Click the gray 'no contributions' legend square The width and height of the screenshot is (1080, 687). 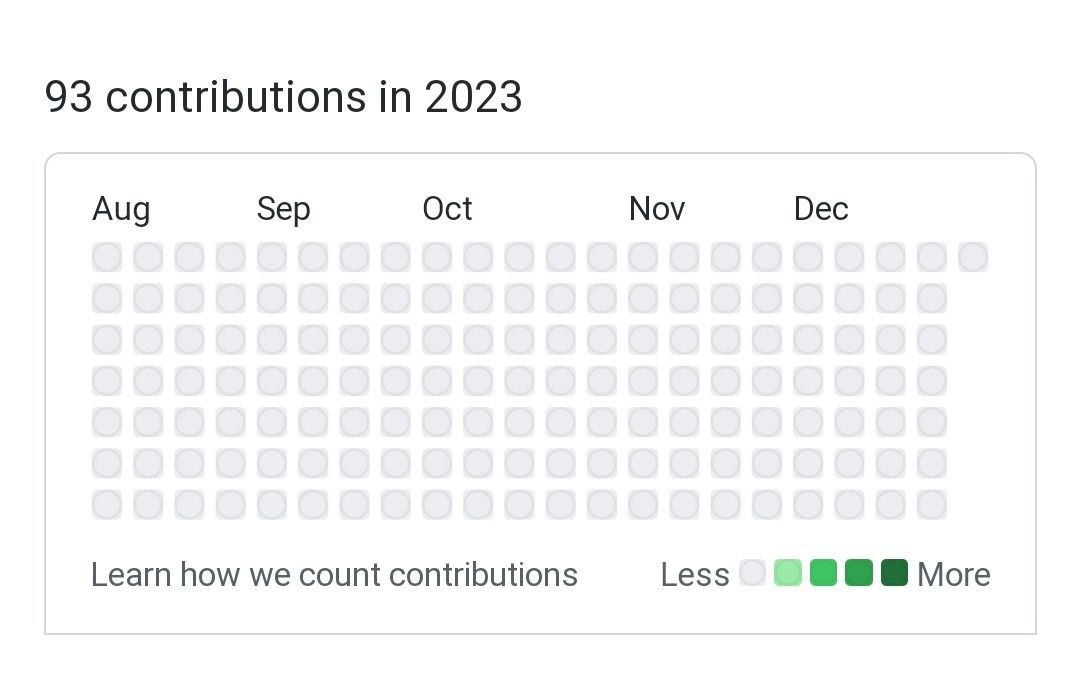(752, 572)
